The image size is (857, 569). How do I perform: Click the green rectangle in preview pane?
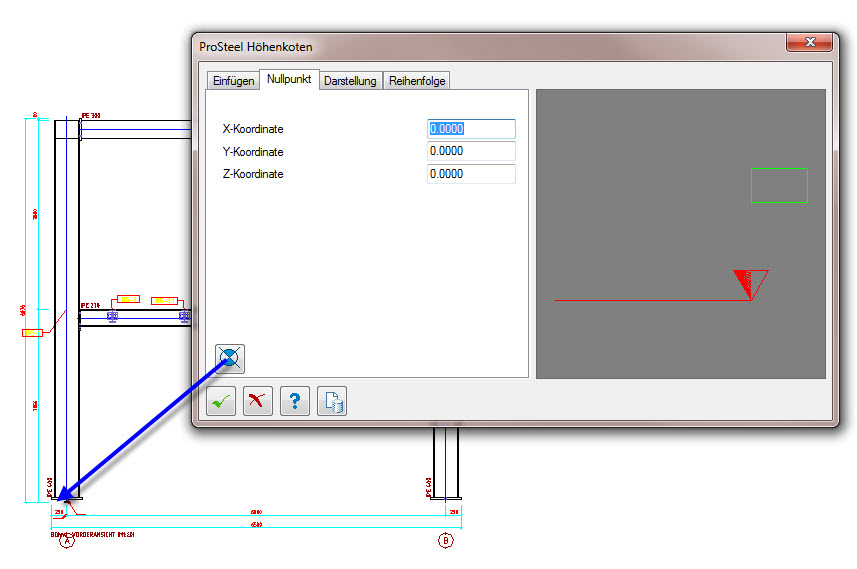779,185
